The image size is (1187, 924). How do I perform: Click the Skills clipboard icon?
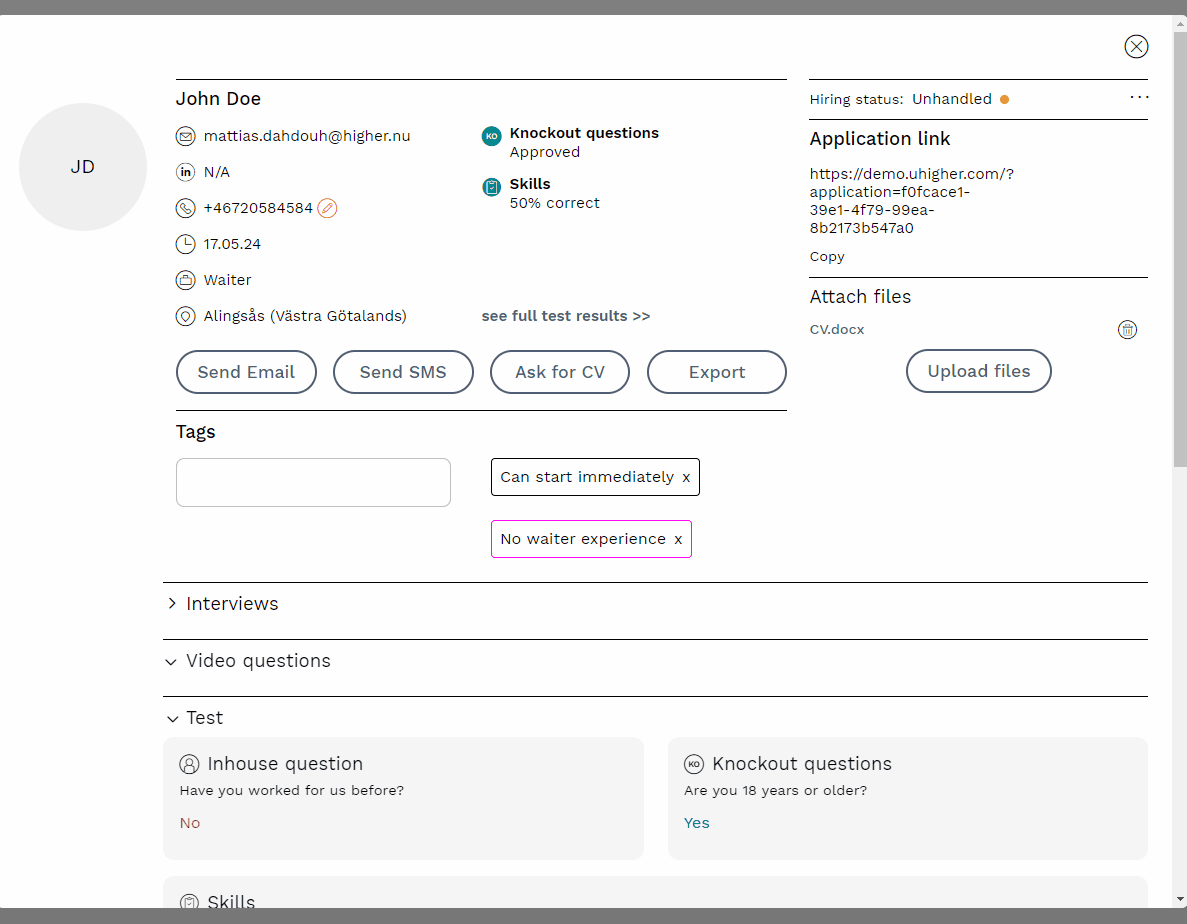[491, 187]
